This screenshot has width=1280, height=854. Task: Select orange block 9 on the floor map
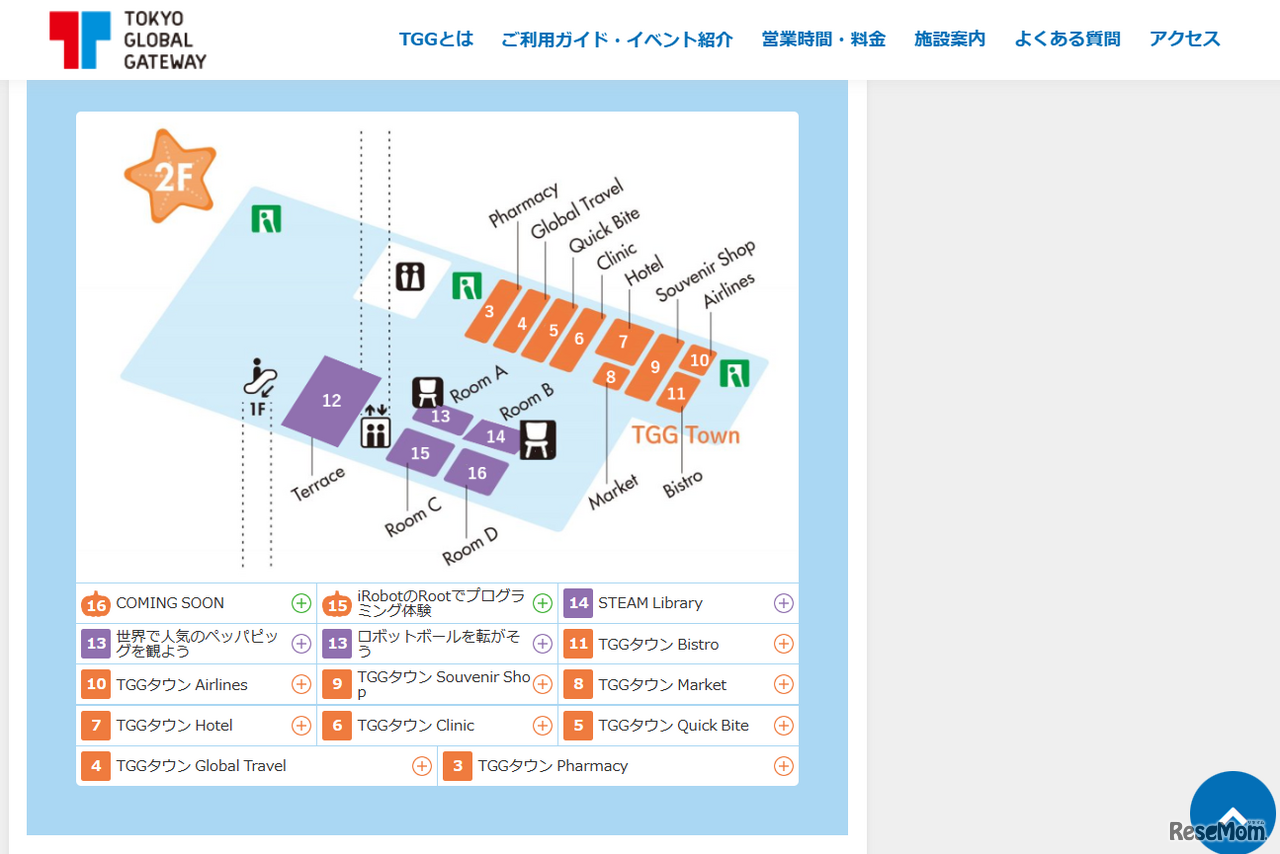tap(656, 367)
